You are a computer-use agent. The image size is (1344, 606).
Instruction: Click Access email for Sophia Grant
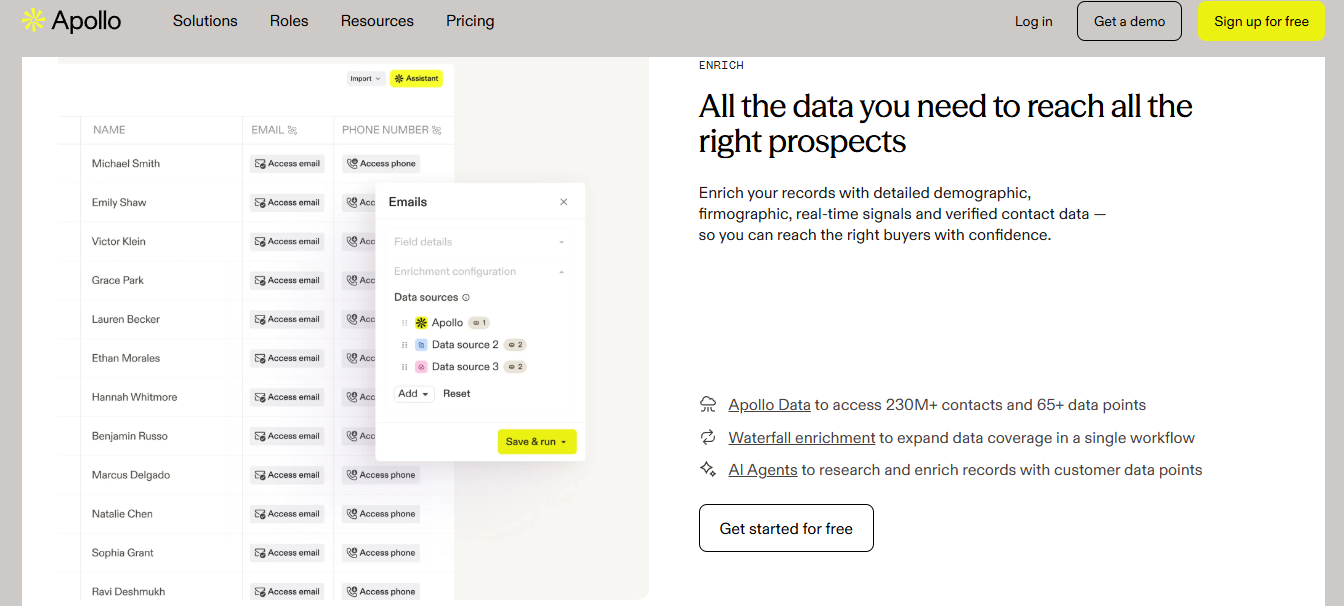click(287, 553)
